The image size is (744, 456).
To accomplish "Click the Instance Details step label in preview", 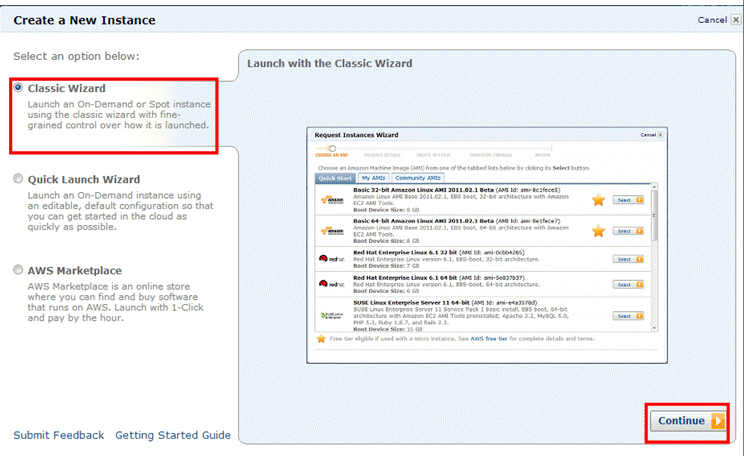I will pyautogui.click(x=382, y=155).
